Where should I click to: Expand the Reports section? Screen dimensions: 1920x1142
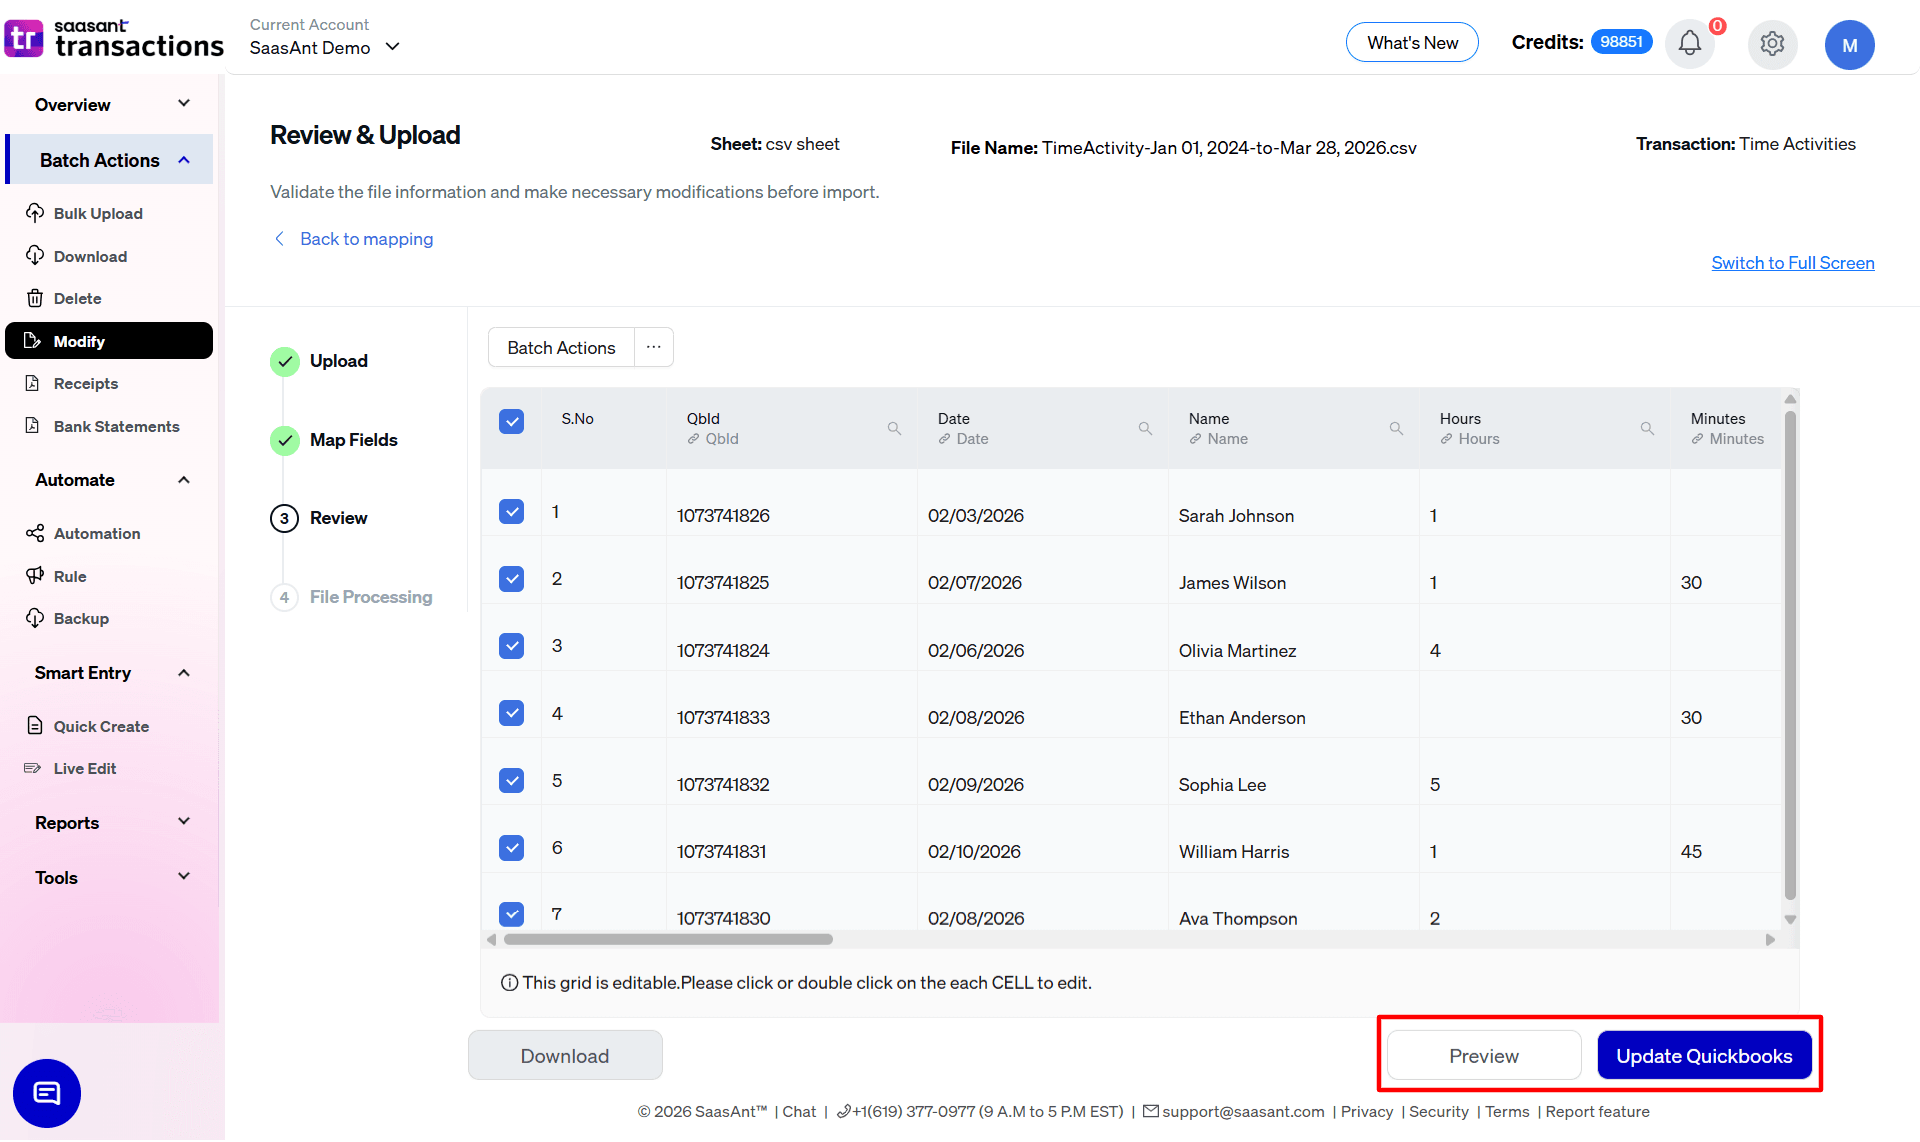pyautogui.click(x=108, y=822)
